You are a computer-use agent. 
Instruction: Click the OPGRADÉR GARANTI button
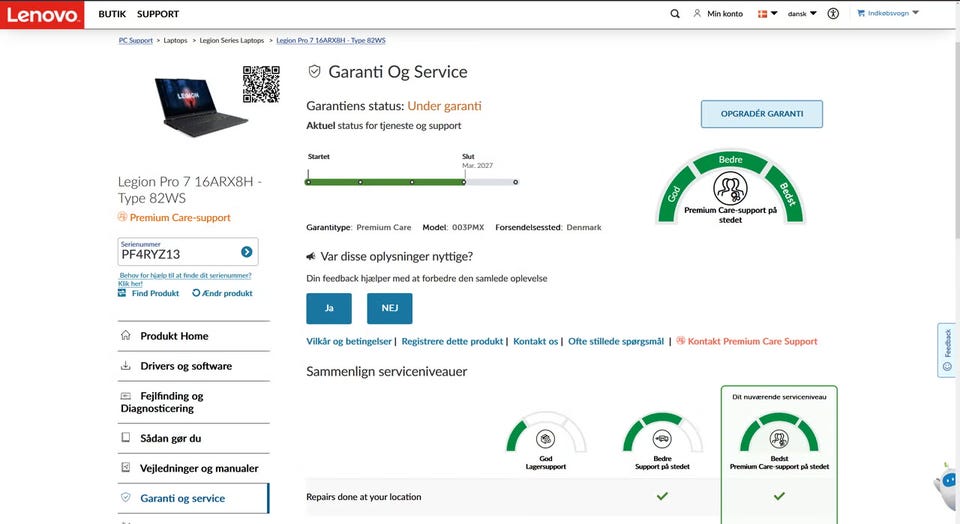[x=762, y=114]
